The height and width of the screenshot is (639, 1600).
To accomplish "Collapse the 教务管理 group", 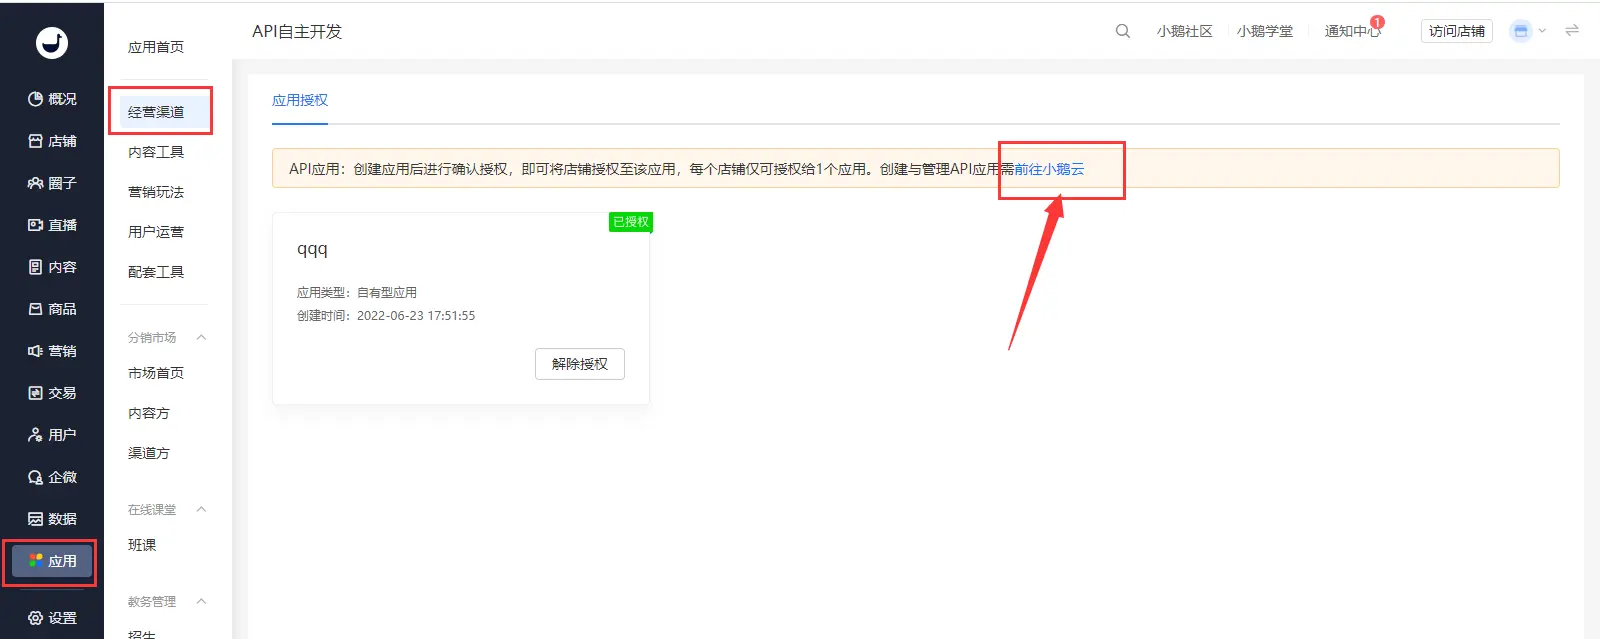I will click(201, 601).
